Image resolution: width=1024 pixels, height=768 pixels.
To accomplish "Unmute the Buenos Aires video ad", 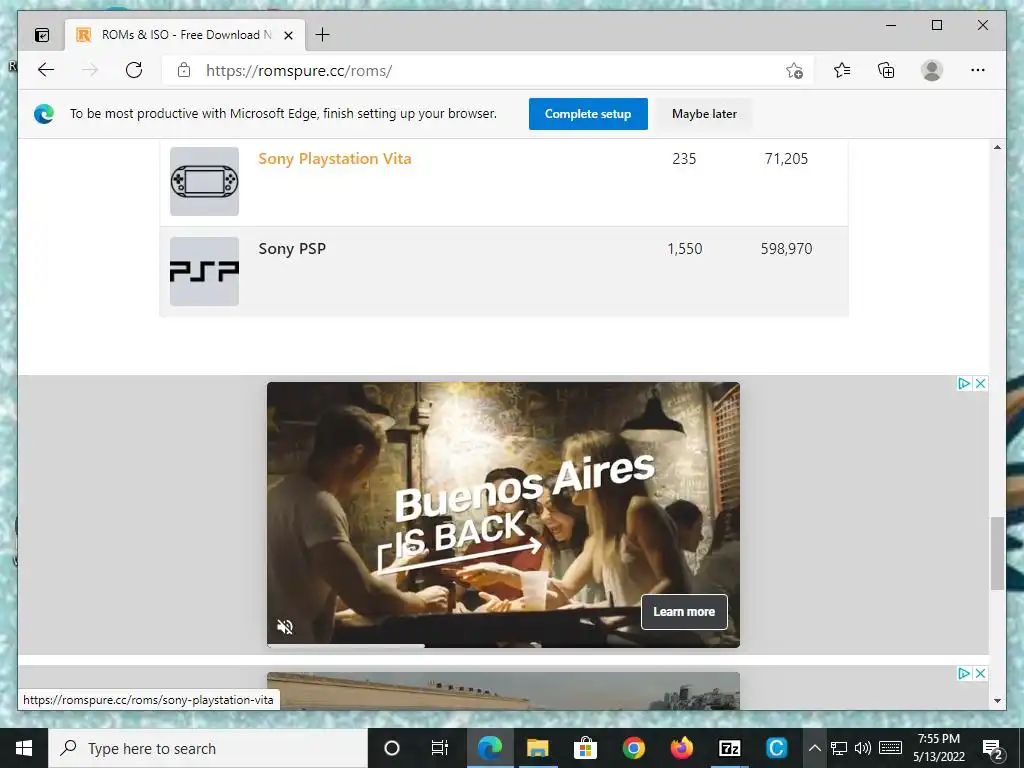I will (285, 627).
